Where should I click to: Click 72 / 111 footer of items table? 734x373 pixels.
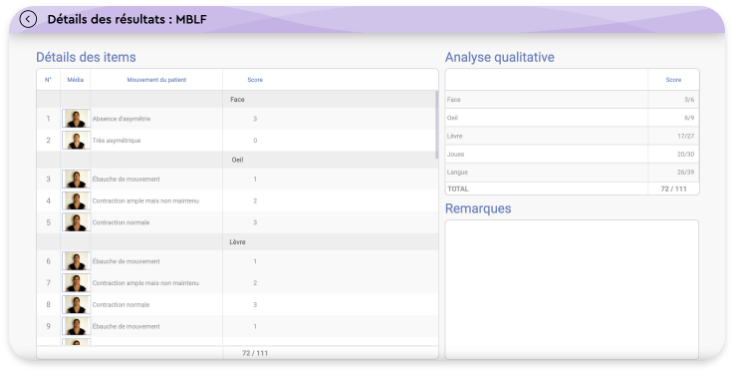click(255, 353)
